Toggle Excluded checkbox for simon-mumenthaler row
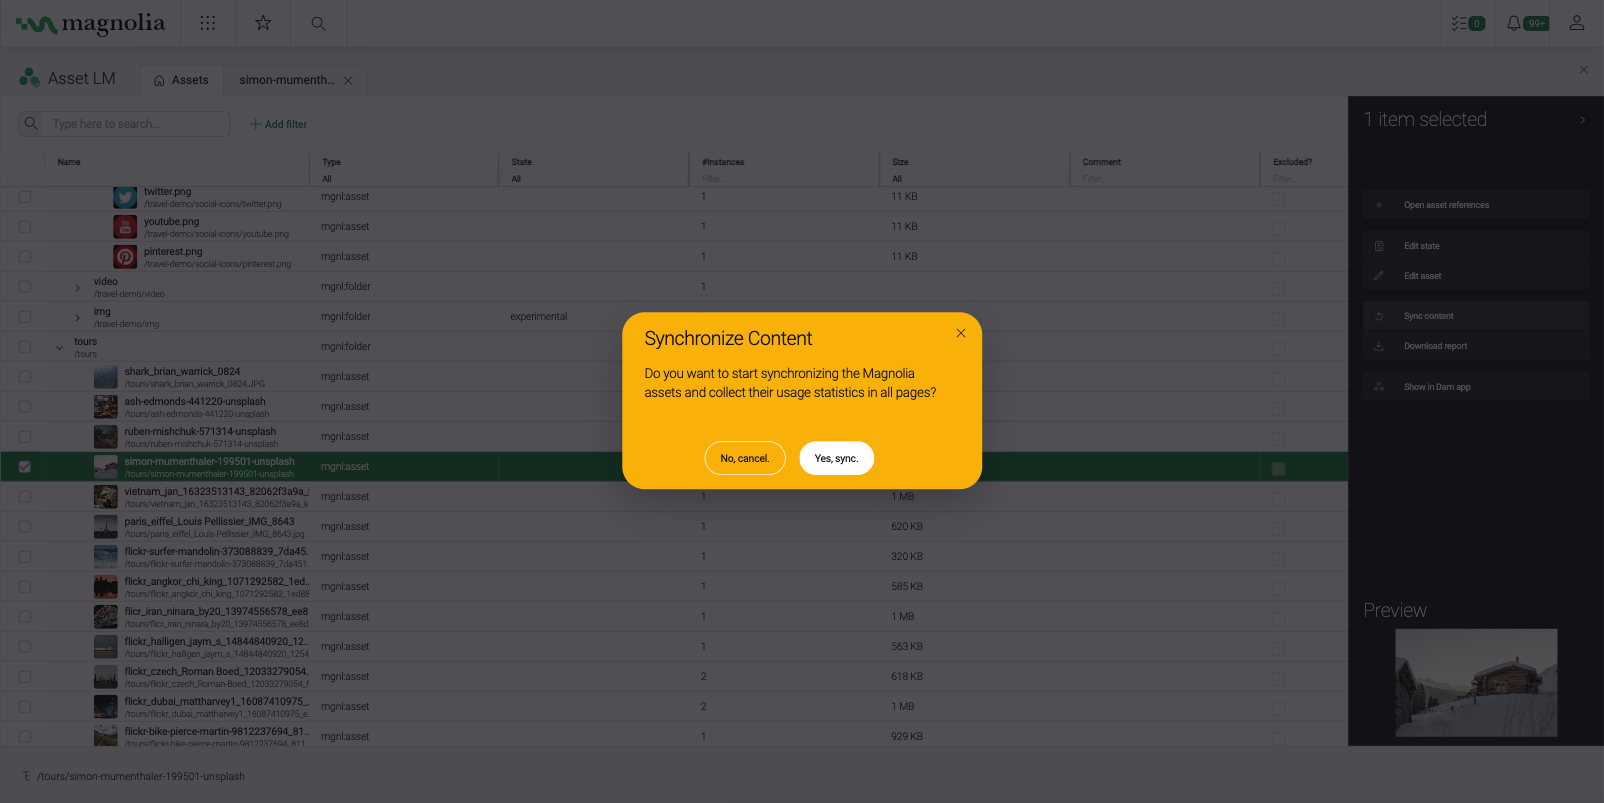 coord(1278,468)
